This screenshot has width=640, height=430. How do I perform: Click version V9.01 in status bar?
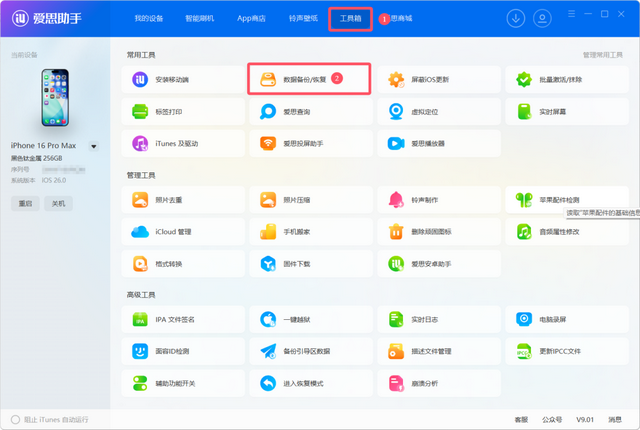click(x=584, y=419)
